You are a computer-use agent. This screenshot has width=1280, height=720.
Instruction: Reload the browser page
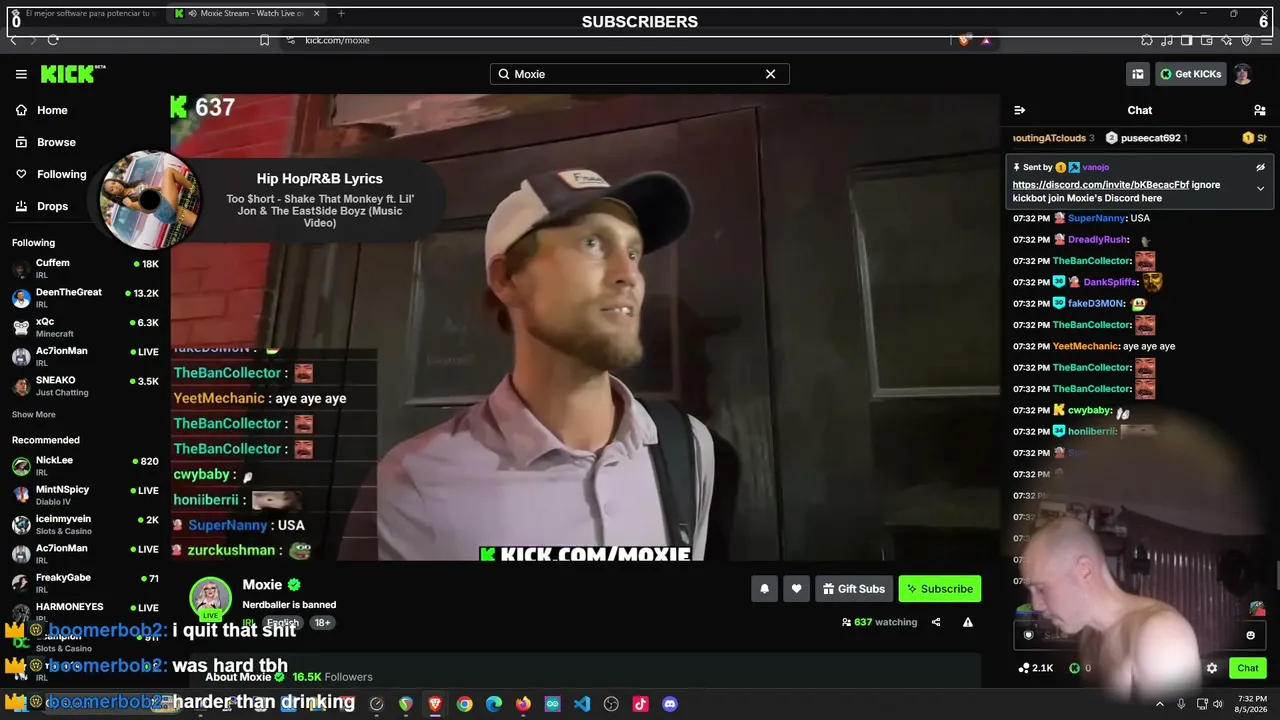point(53,40)
